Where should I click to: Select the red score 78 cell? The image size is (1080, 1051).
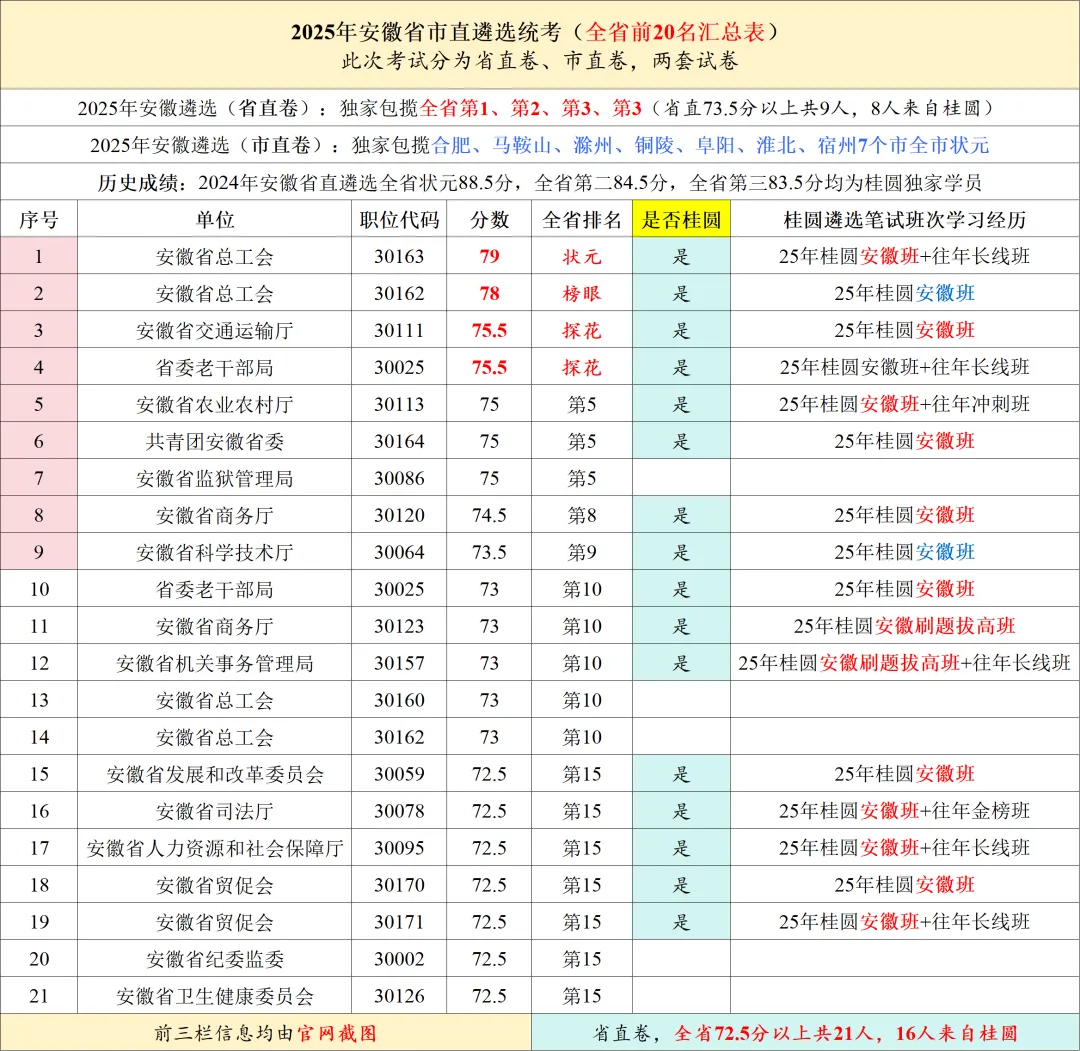(489, 293)
